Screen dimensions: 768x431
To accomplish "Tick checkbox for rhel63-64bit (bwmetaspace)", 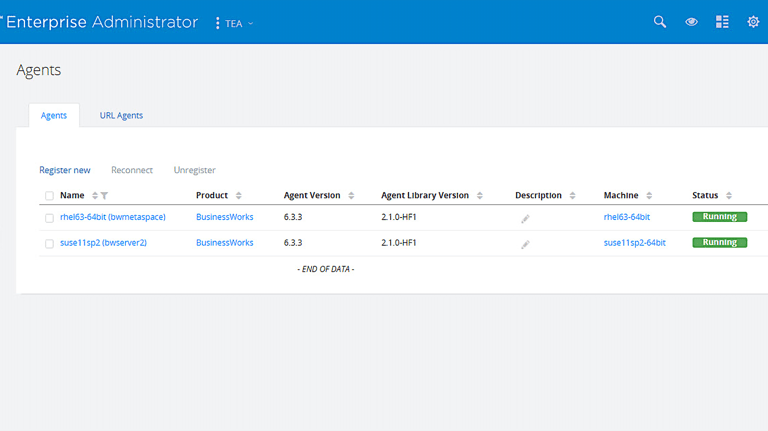I will (49, 218).
